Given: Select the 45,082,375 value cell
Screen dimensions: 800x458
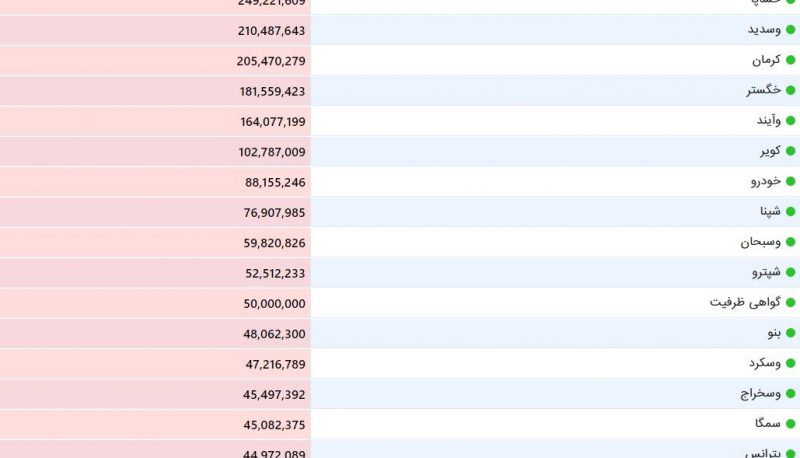Looking at the screenshot, I should click(155, 425).
